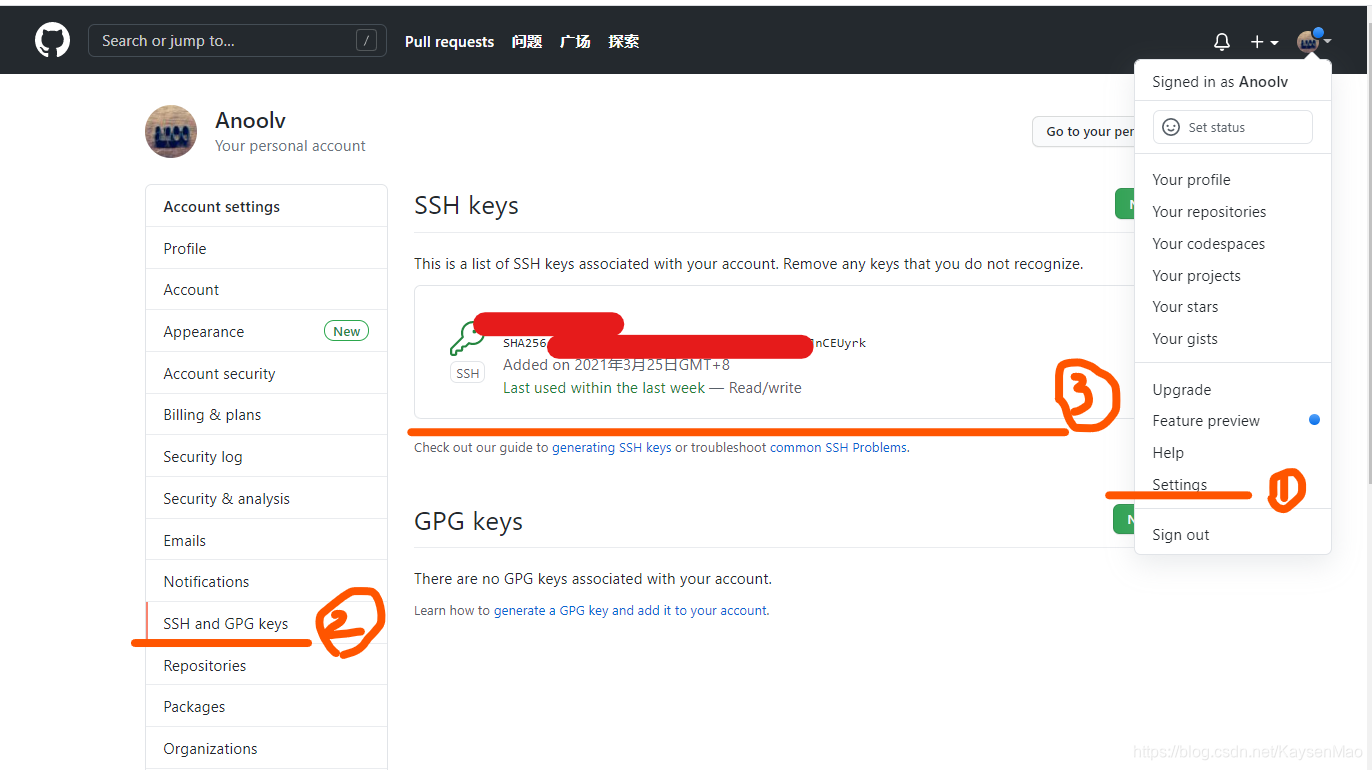1372x770 pixels.
Task: Click the green SSH key icon
Action: coord(467,339)
